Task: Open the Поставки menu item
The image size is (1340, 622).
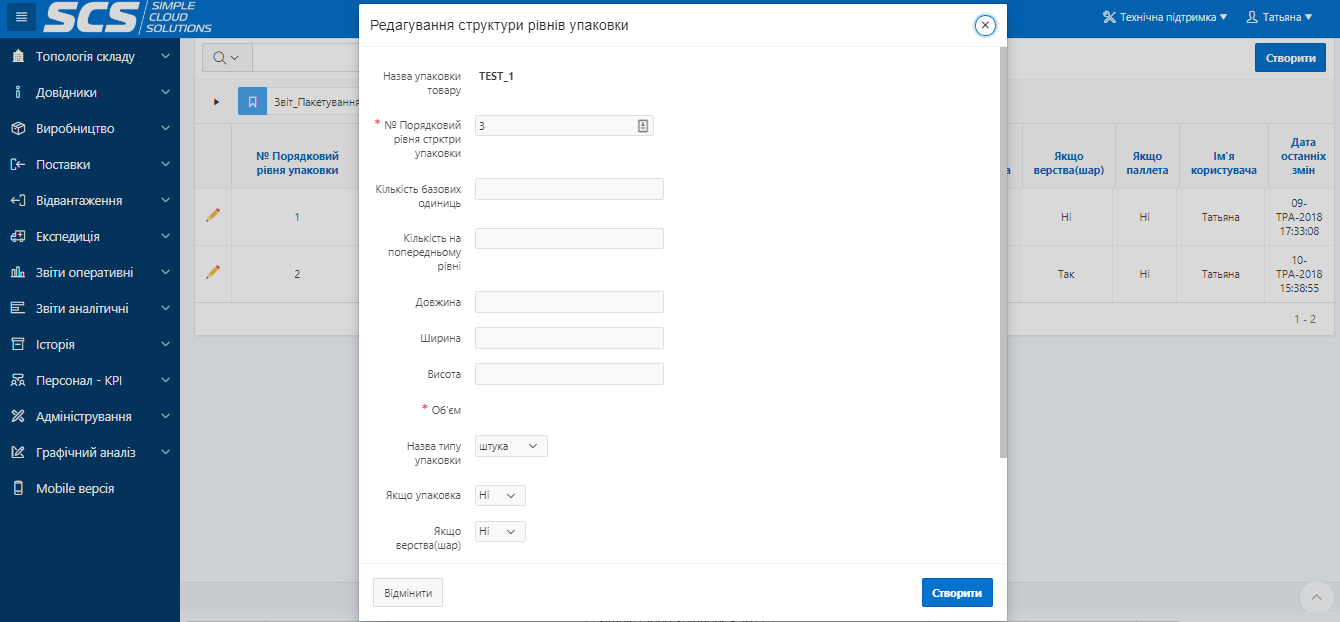Action: pos(90,165)
